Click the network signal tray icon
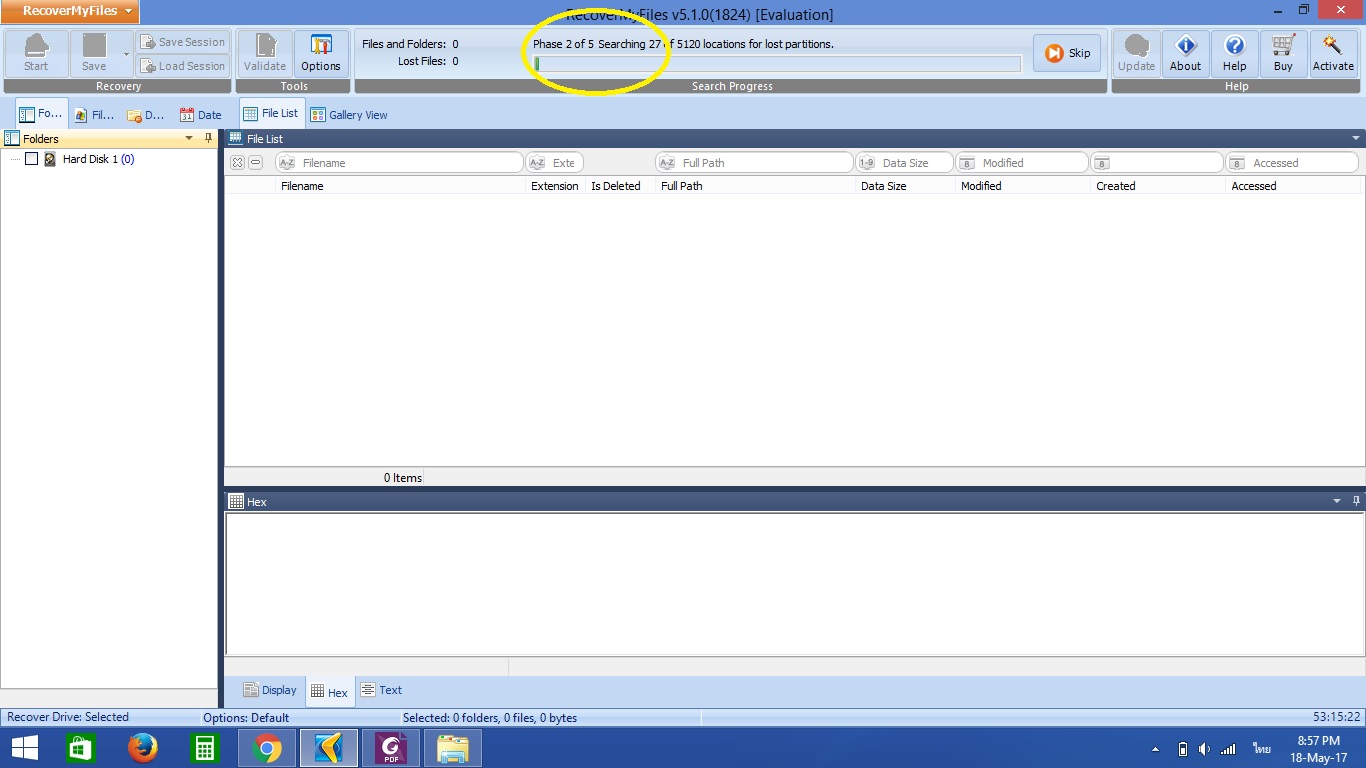1366x768 pixels. pyautogui.click(x=1228, y=749)
